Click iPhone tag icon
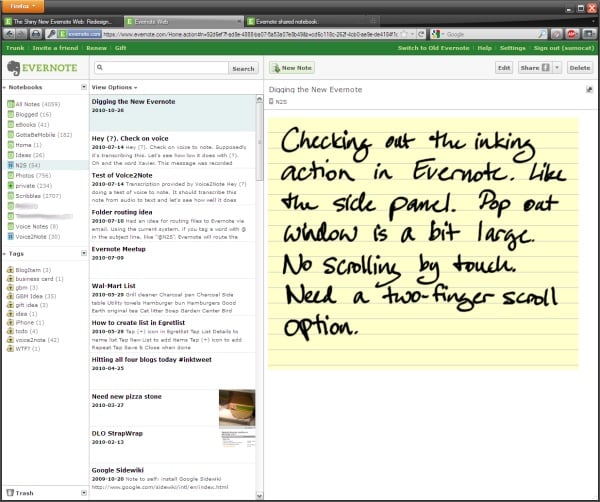 [10, 323]
